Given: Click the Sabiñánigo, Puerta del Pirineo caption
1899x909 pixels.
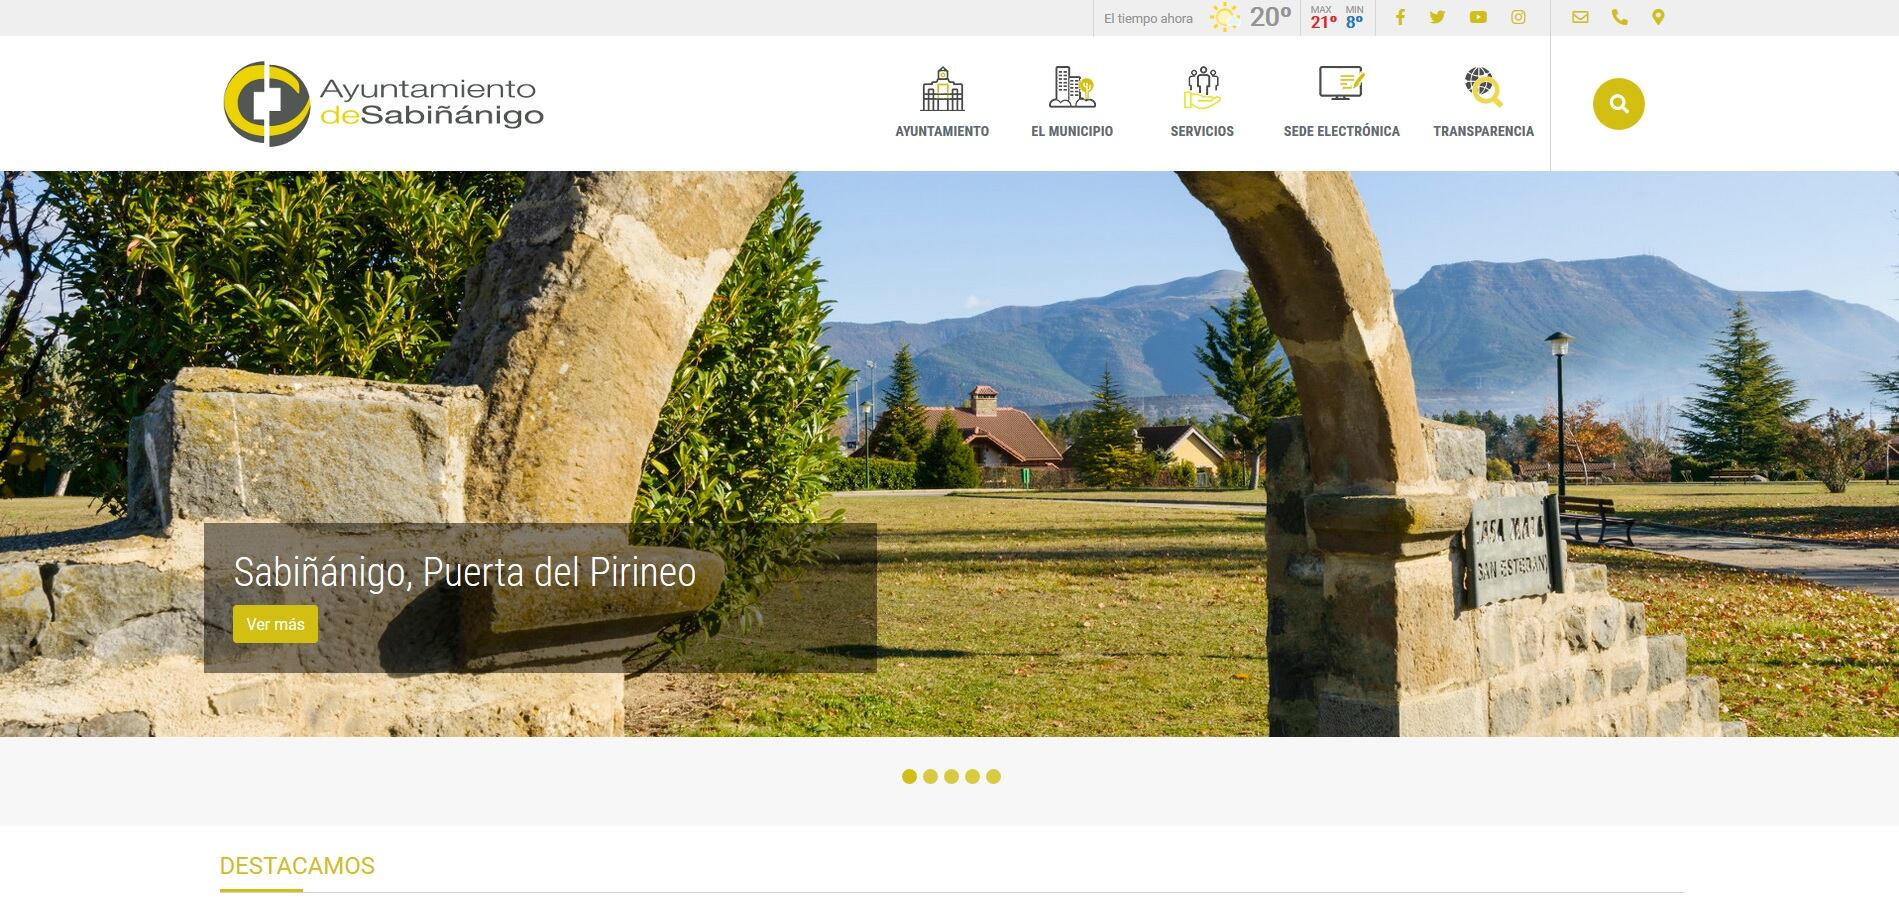Looking at the screenshot, I should click(x=464, y=572).
